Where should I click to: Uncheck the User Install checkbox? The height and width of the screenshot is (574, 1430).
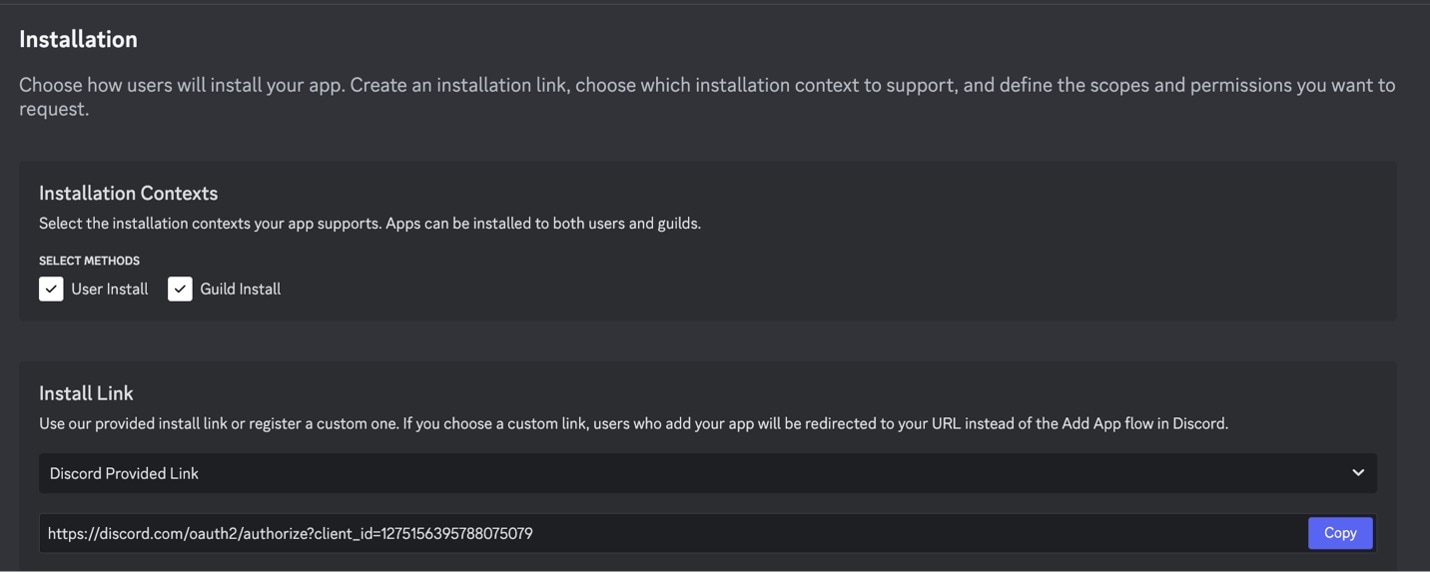point(51,289)
